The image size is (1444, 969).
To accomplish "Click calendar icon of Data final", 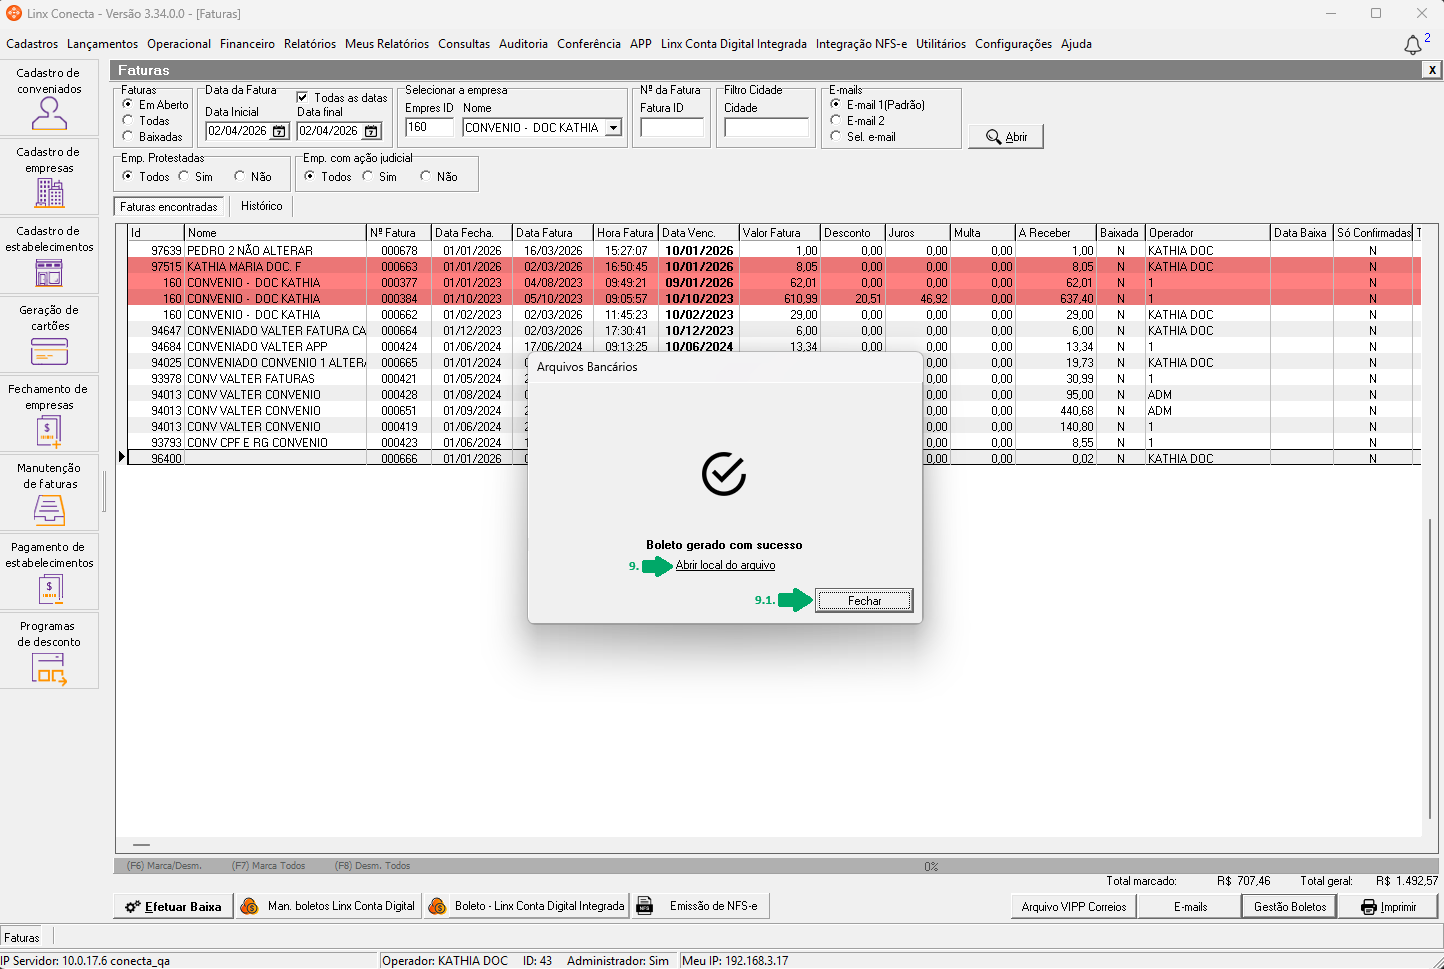I will coord(371,131).
